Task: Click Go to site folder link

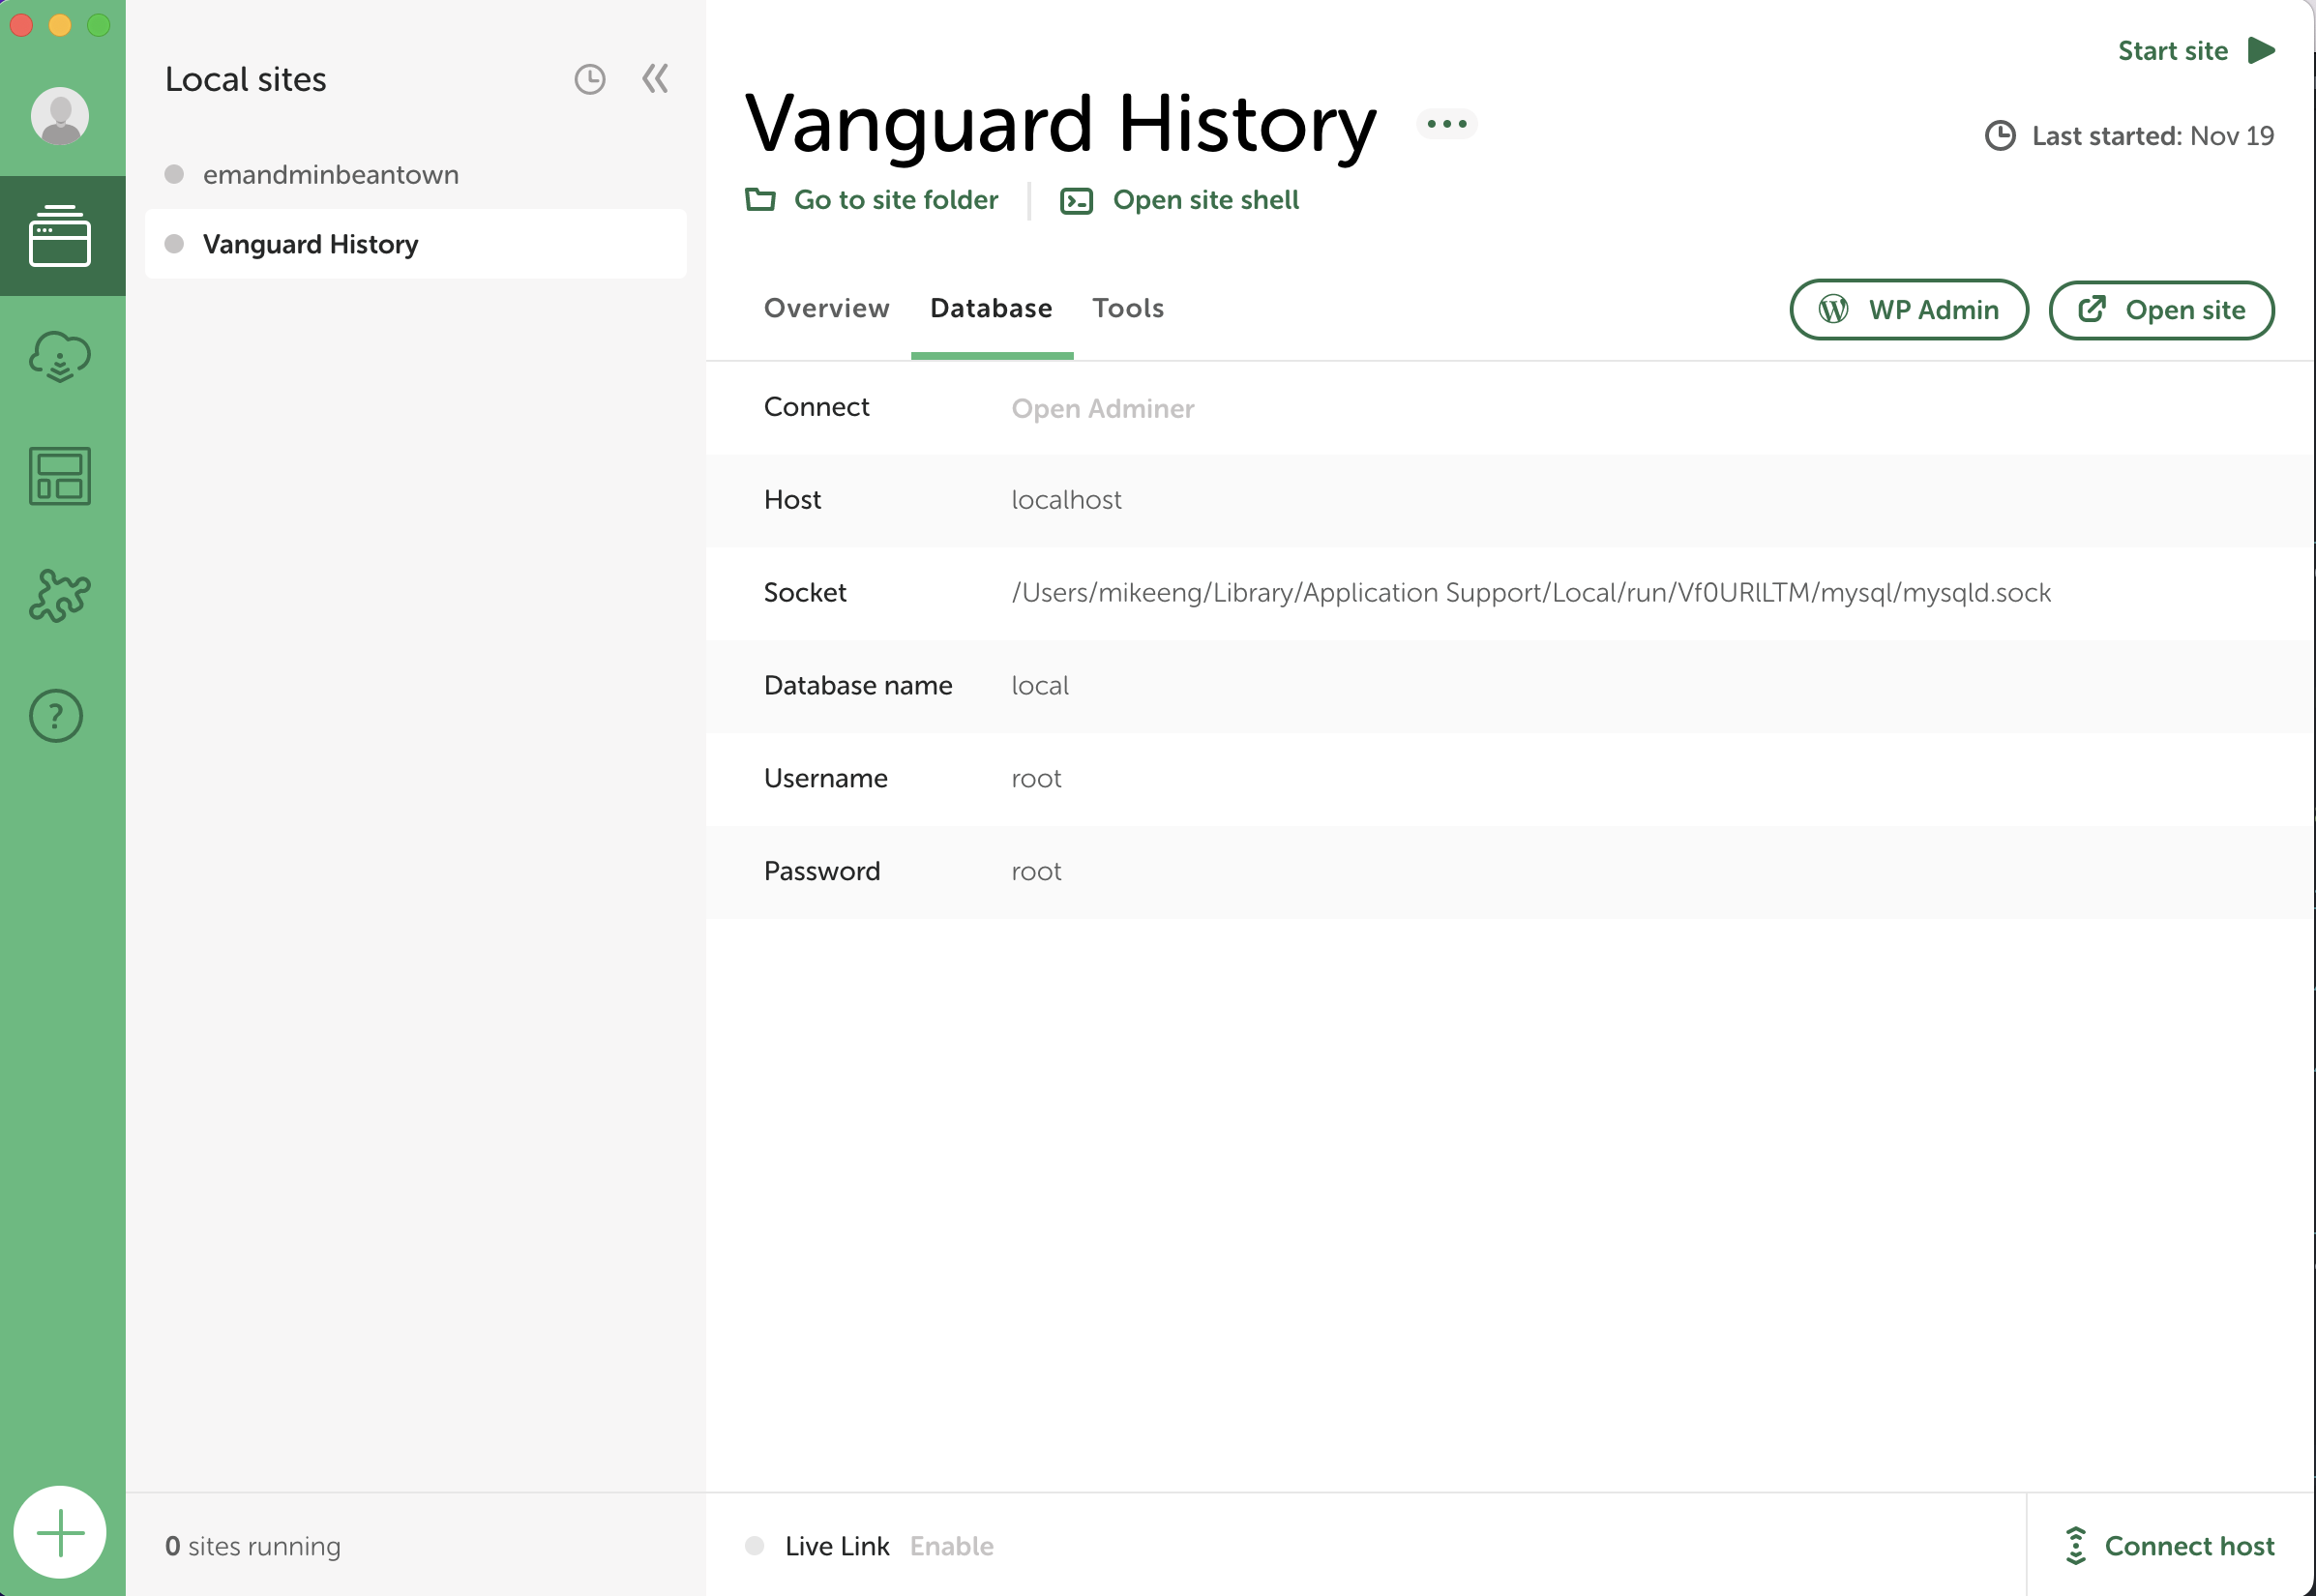Action: (x=896, y=200)
